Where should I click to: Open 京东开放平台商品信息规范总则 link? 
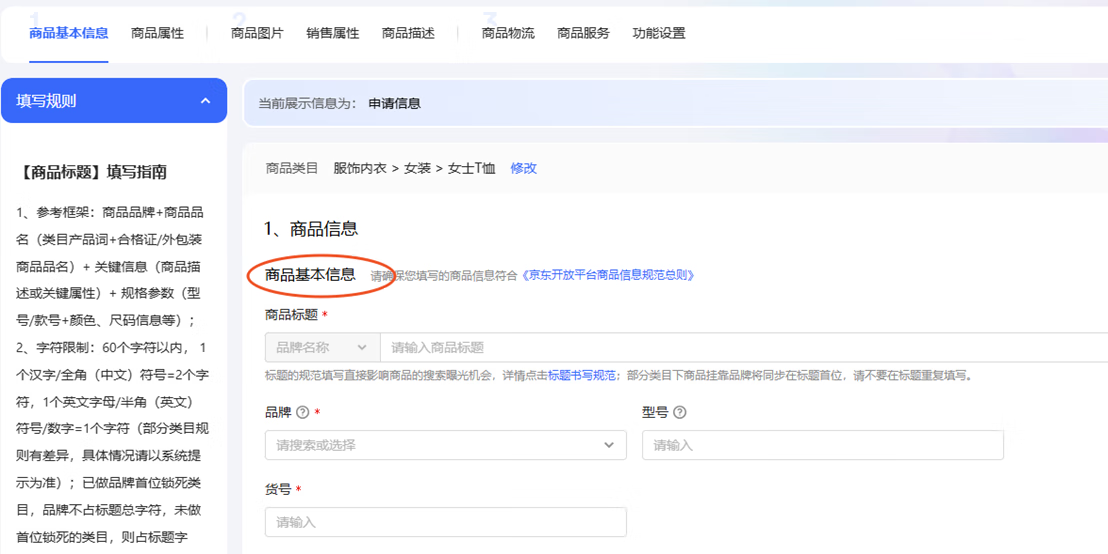tap(608, 275)
